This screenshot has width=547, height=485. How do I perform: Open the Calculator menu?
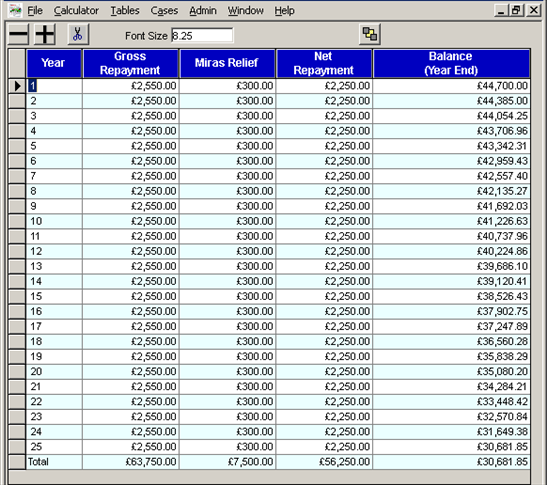(x=76, y=11)
